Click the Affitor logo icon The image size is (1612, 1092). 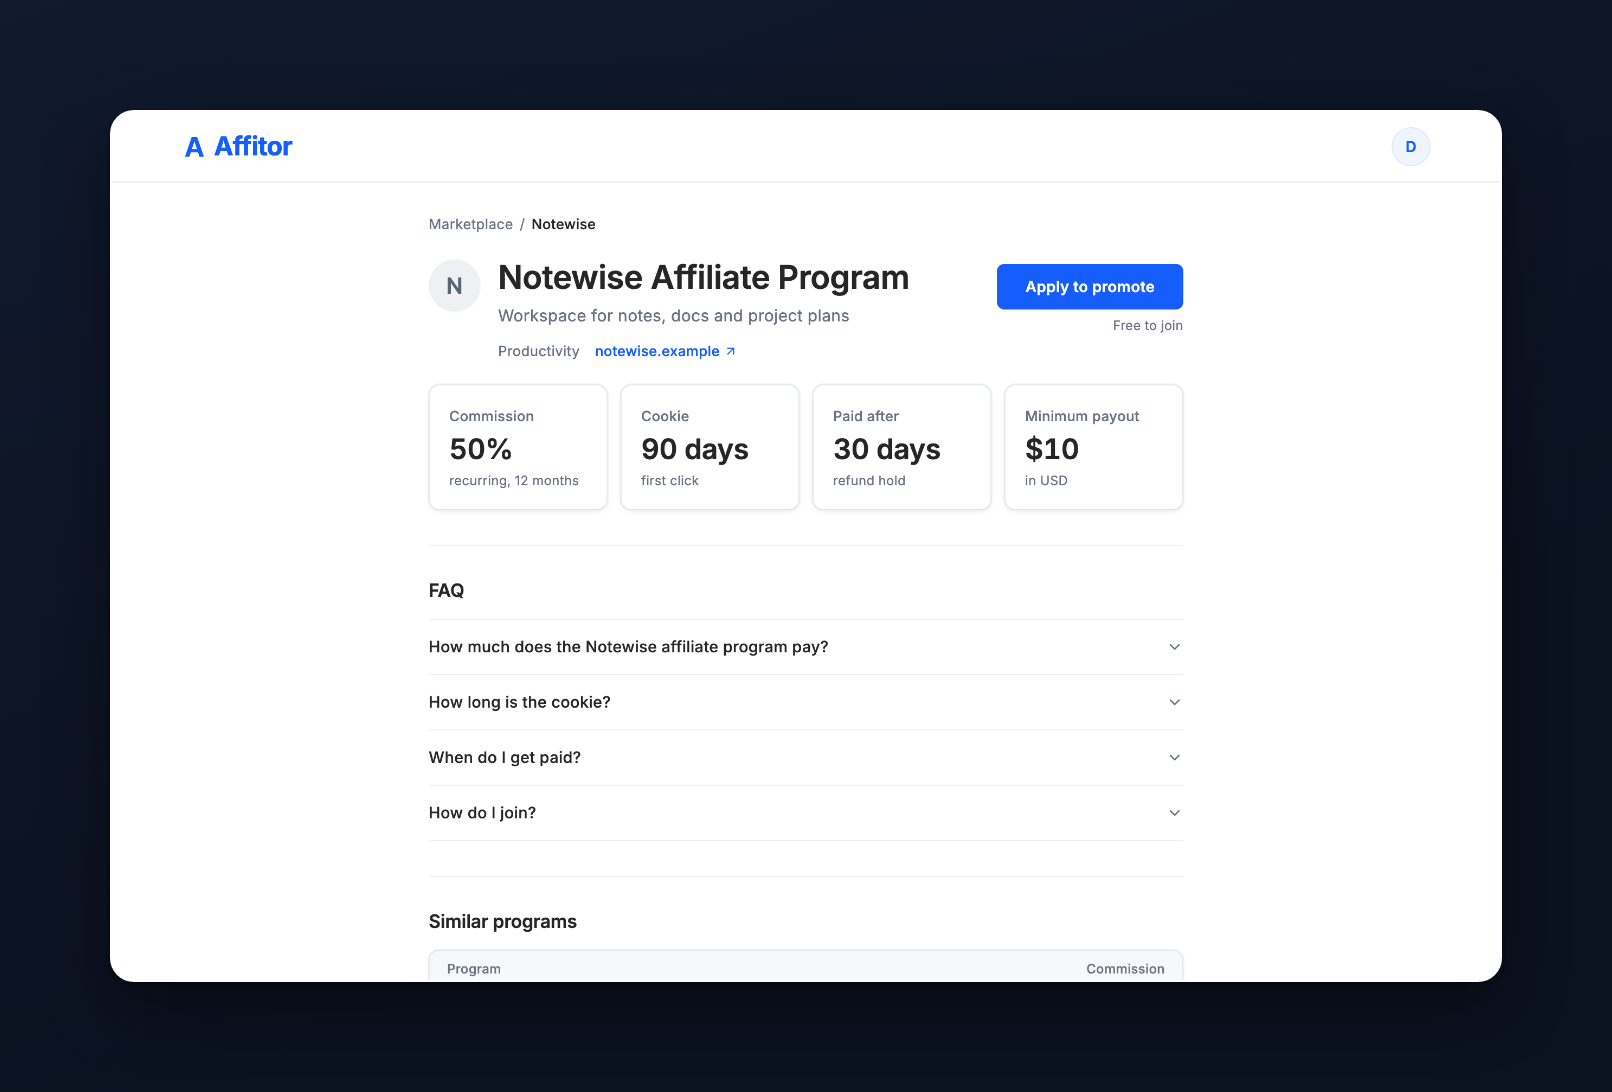(194, 147)
